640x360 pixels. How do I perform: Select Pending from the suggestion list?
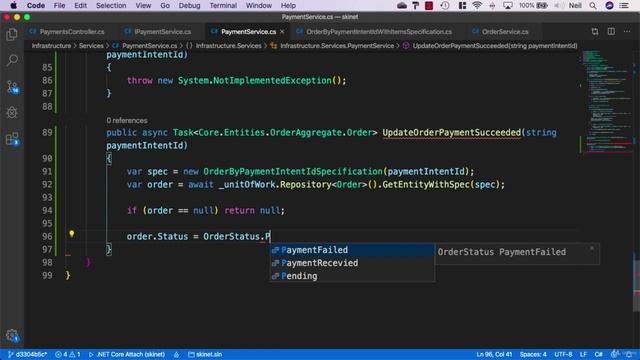point(352,276)
